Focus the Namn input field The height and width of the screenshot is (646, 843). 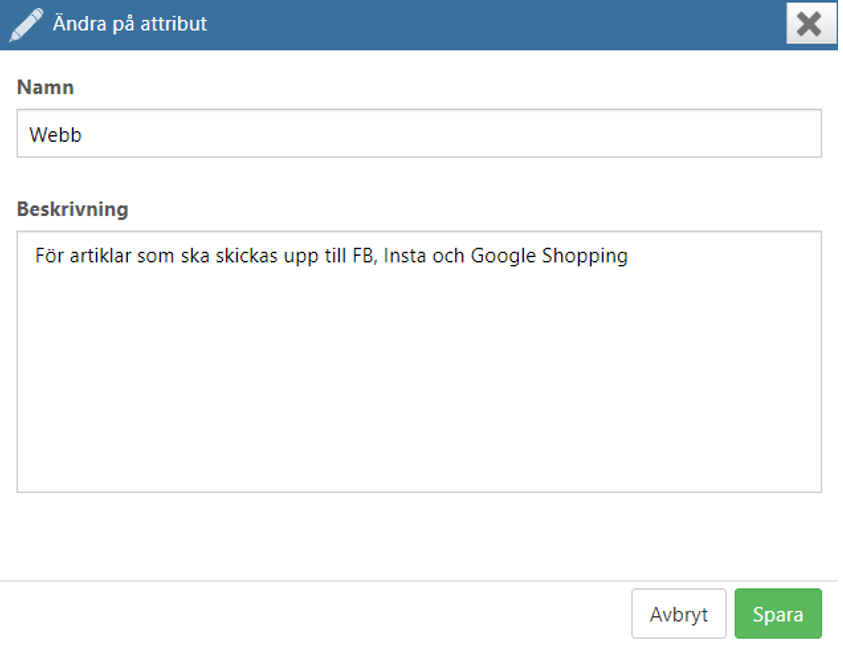pos(419,133)
